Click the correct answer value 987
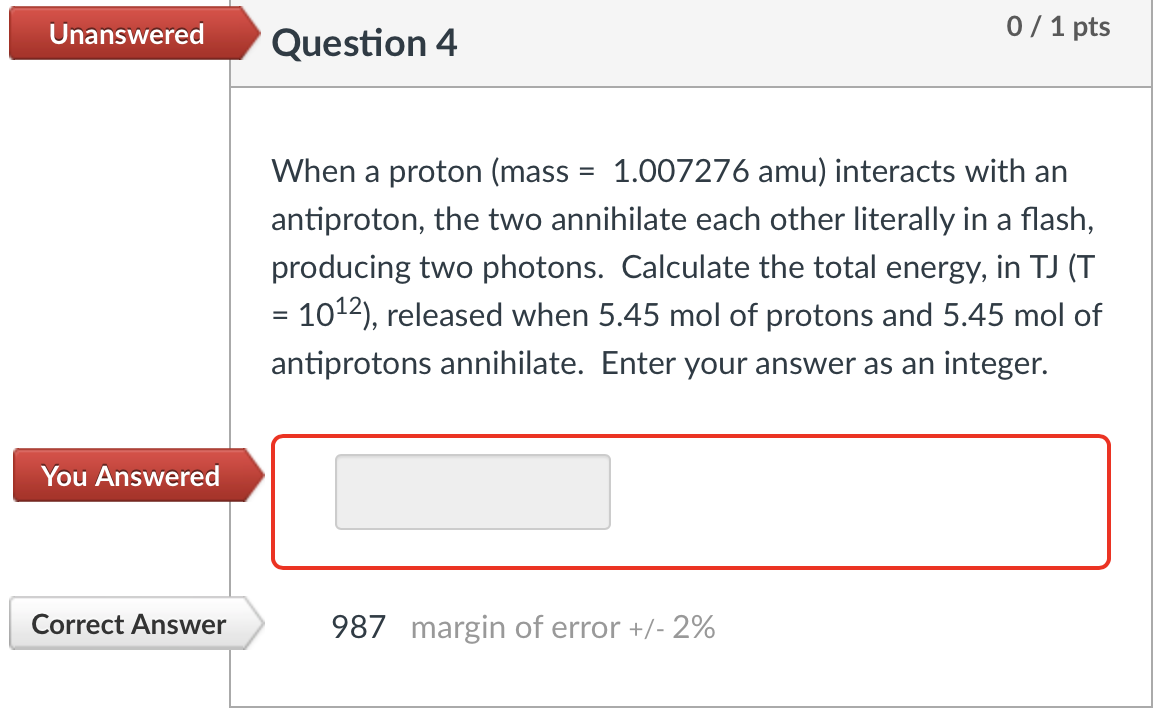 pos(358,627)
